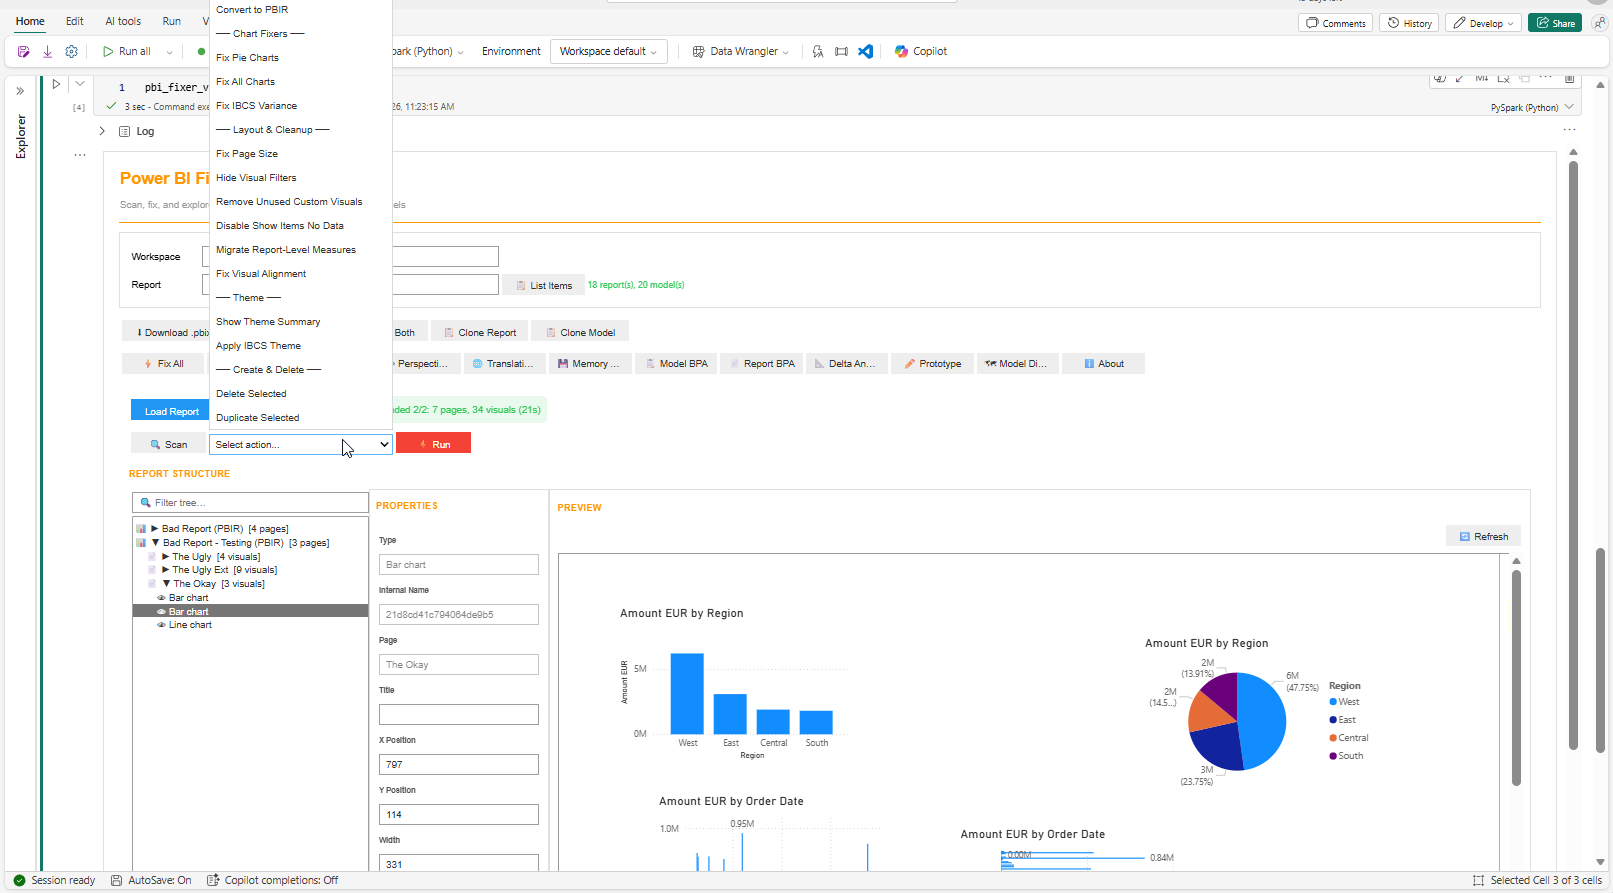This screenshot has width=1613, height=893.
Task: Open notebook settings gear icon
Action: tap(71, 51)
